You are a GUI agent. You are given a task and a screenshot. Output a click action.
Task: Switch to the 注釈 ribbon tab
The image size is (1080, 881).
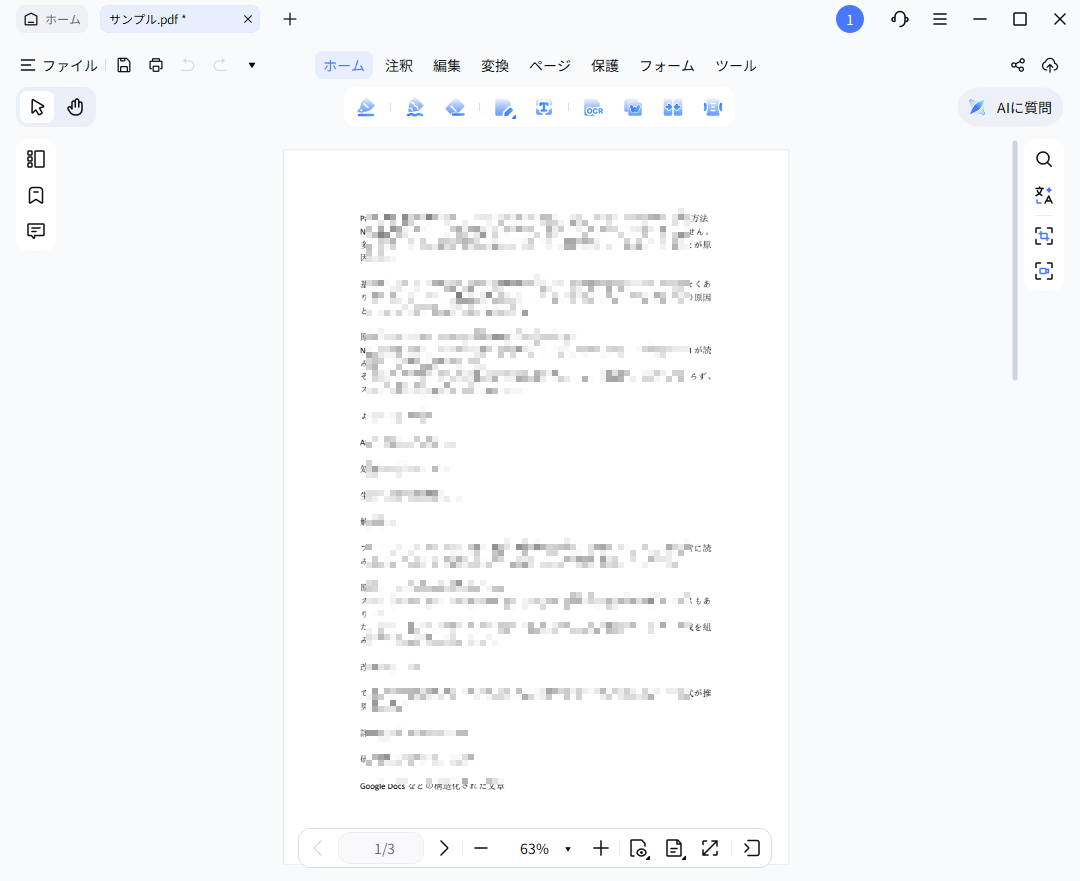pyautogui.click(x=399, y=65)
